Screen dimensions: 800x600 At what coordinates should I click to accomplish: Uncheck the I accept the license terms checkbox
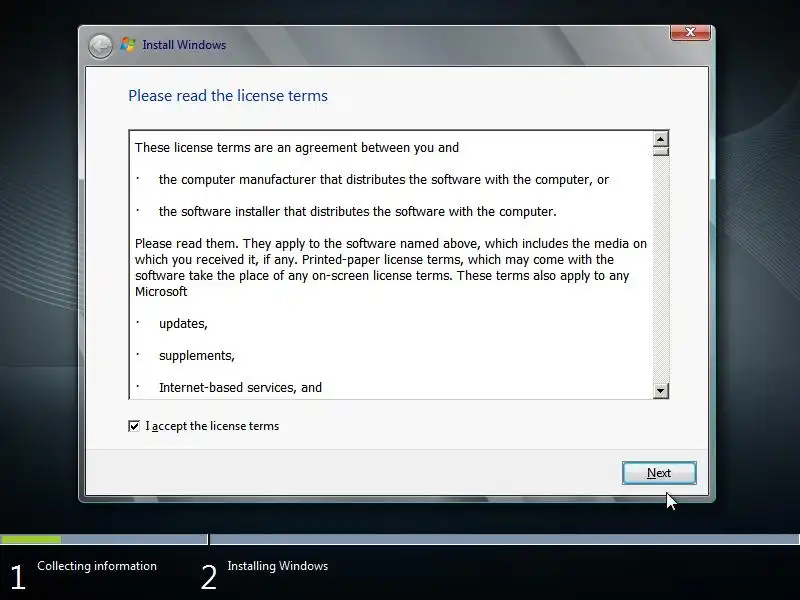[x=134, y=426]
